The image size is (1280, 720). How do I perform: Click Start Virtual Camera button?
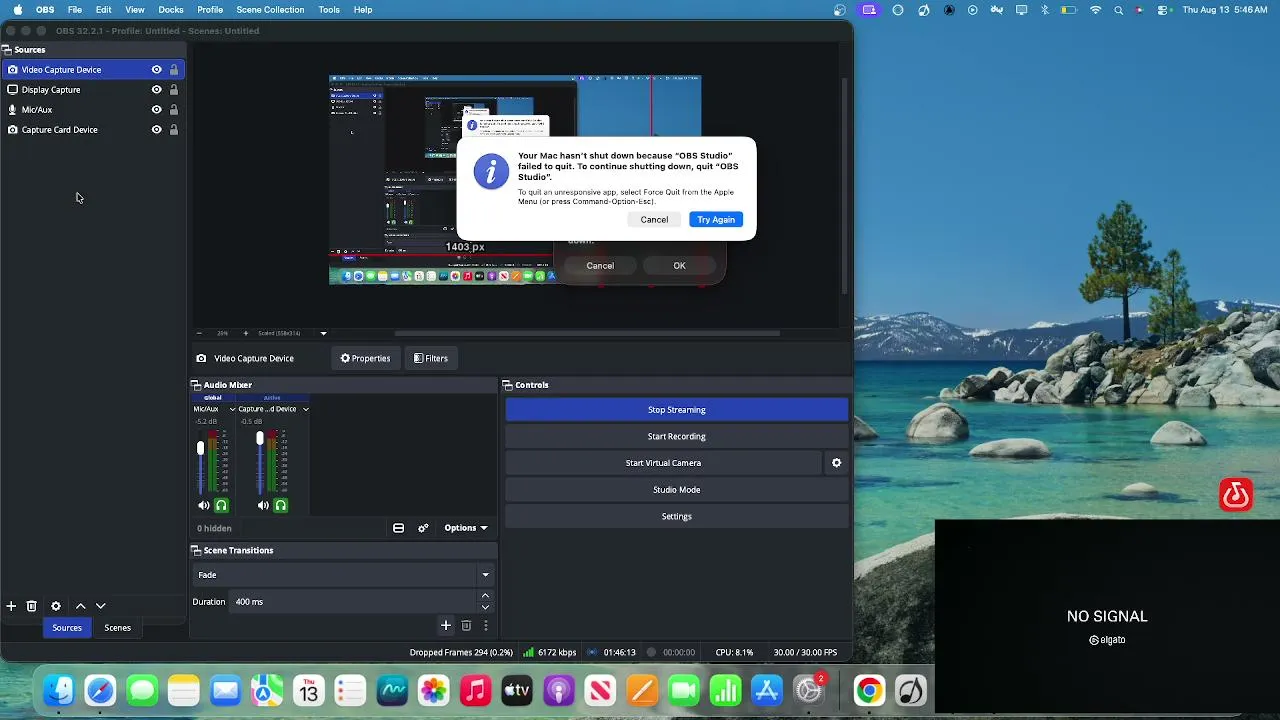click(663, 463)
